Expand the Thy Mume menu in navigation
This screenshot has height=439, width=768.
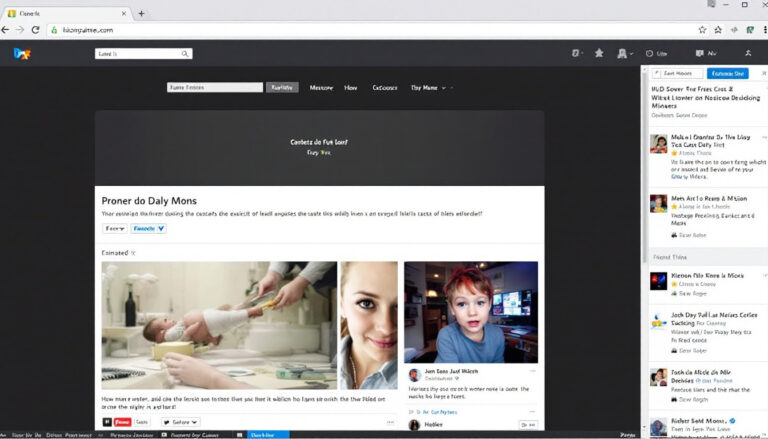coord(431,88)
